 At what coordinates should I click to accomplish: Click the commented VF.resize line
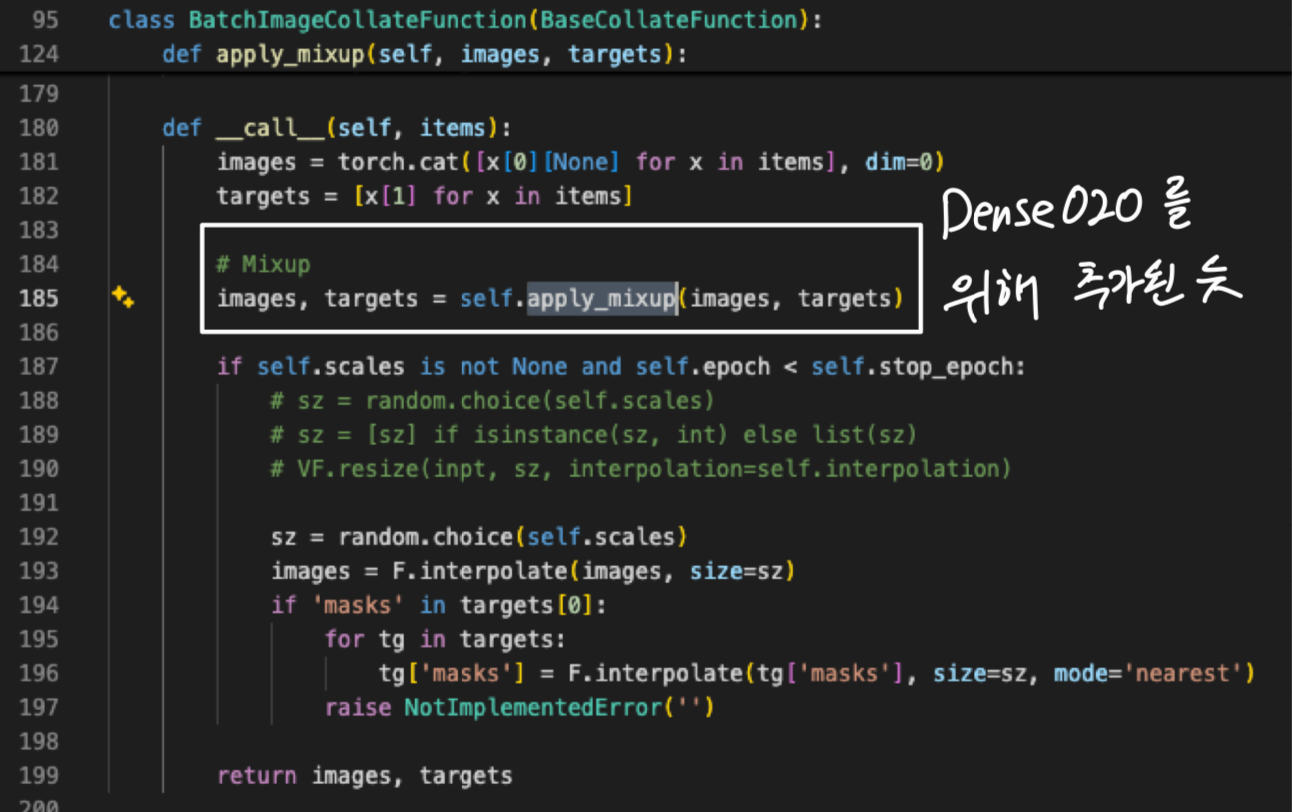pyautogui.click(x=641, y=468)
